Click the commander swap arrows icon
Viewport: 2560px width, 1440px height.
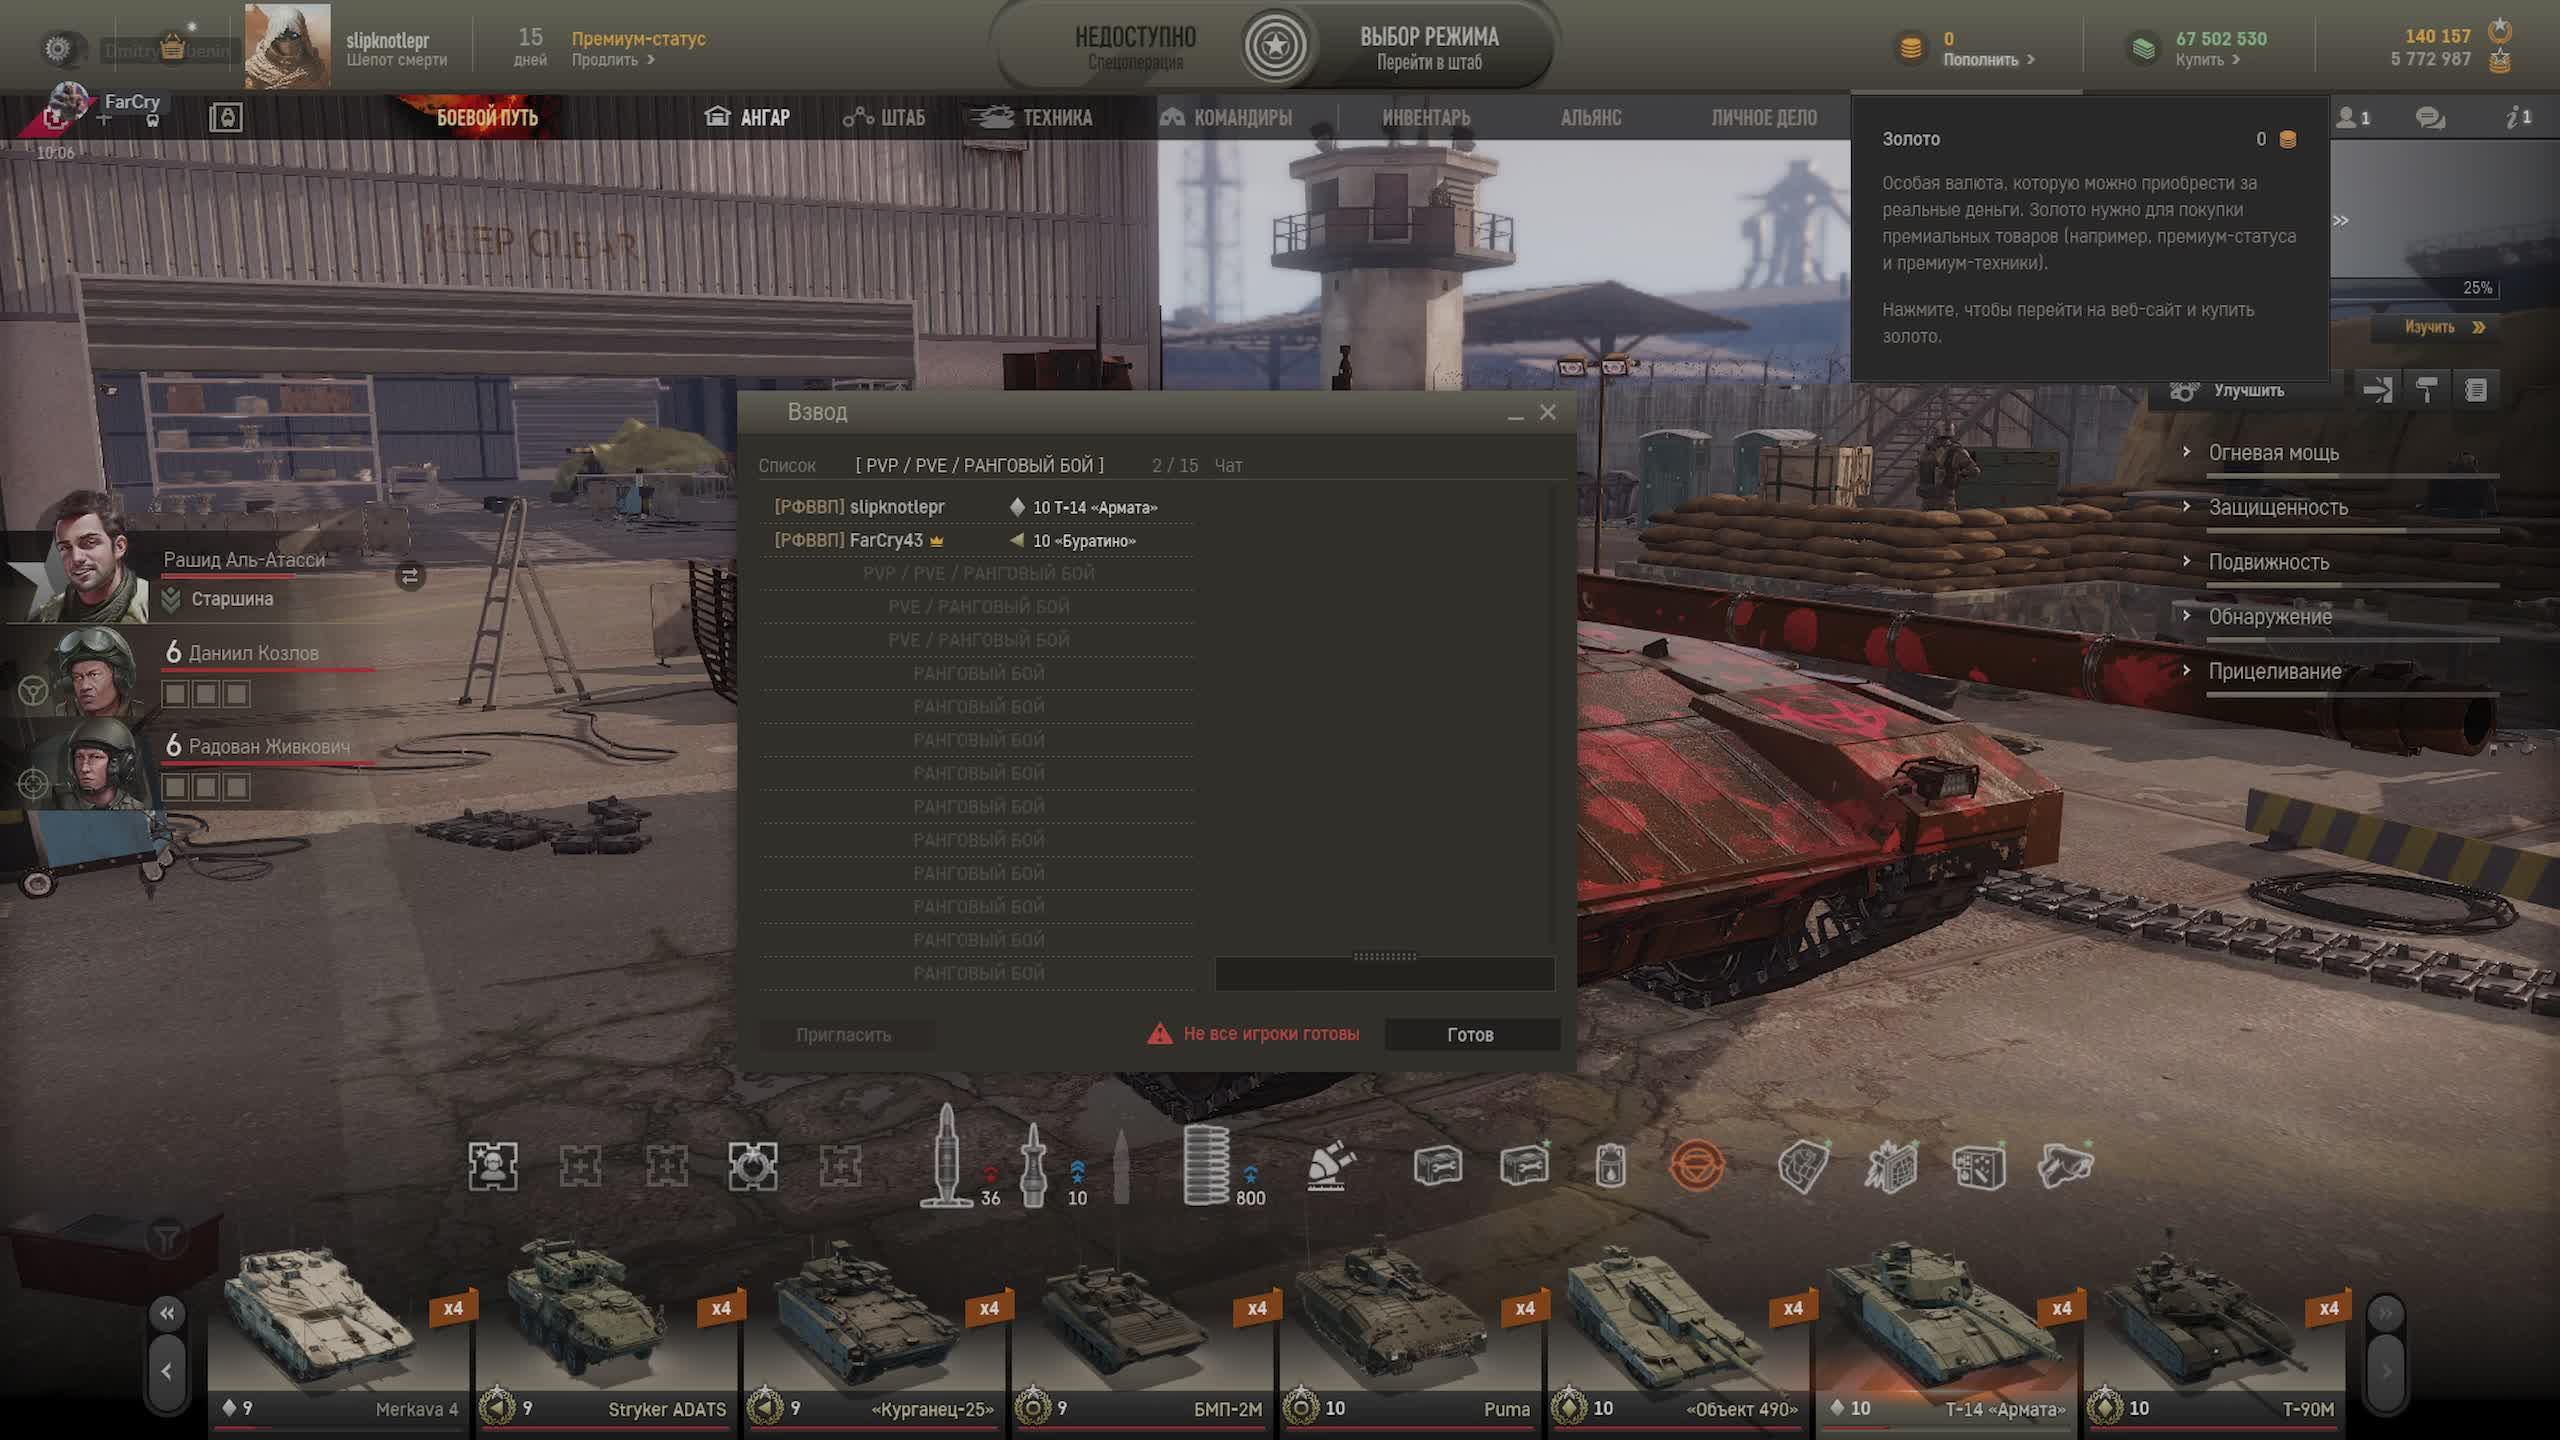[x=410, y=576]
